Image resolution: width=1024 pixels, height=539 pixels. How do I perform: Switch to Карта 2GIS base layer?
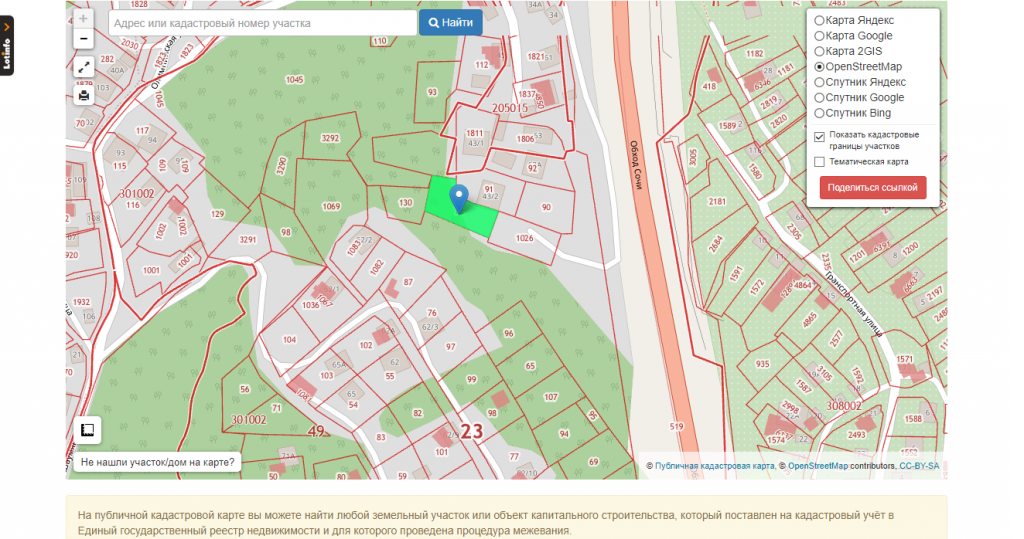[x=820, y=51]
